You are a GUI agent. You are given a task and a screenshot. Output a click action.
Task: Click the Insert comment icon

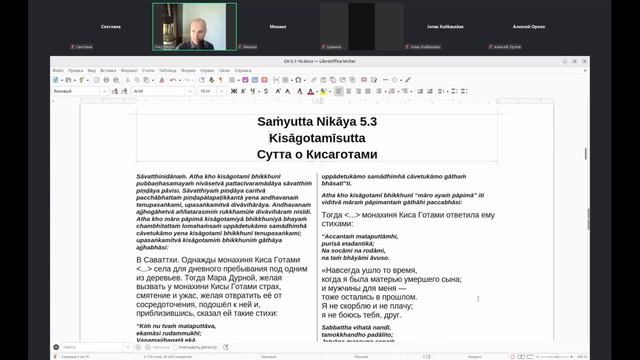coord(364,80)
